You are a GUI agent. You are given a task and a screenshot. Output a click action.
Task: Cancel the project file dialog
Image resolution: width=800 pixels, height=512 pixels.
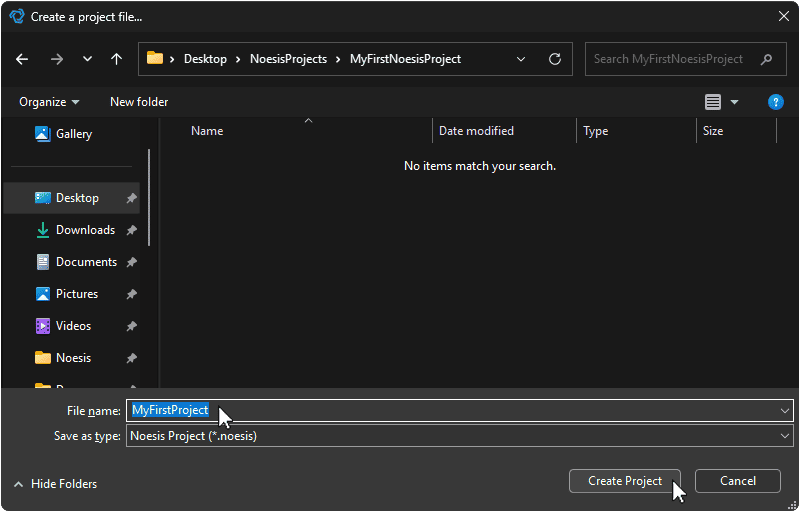tap(738, 481)
